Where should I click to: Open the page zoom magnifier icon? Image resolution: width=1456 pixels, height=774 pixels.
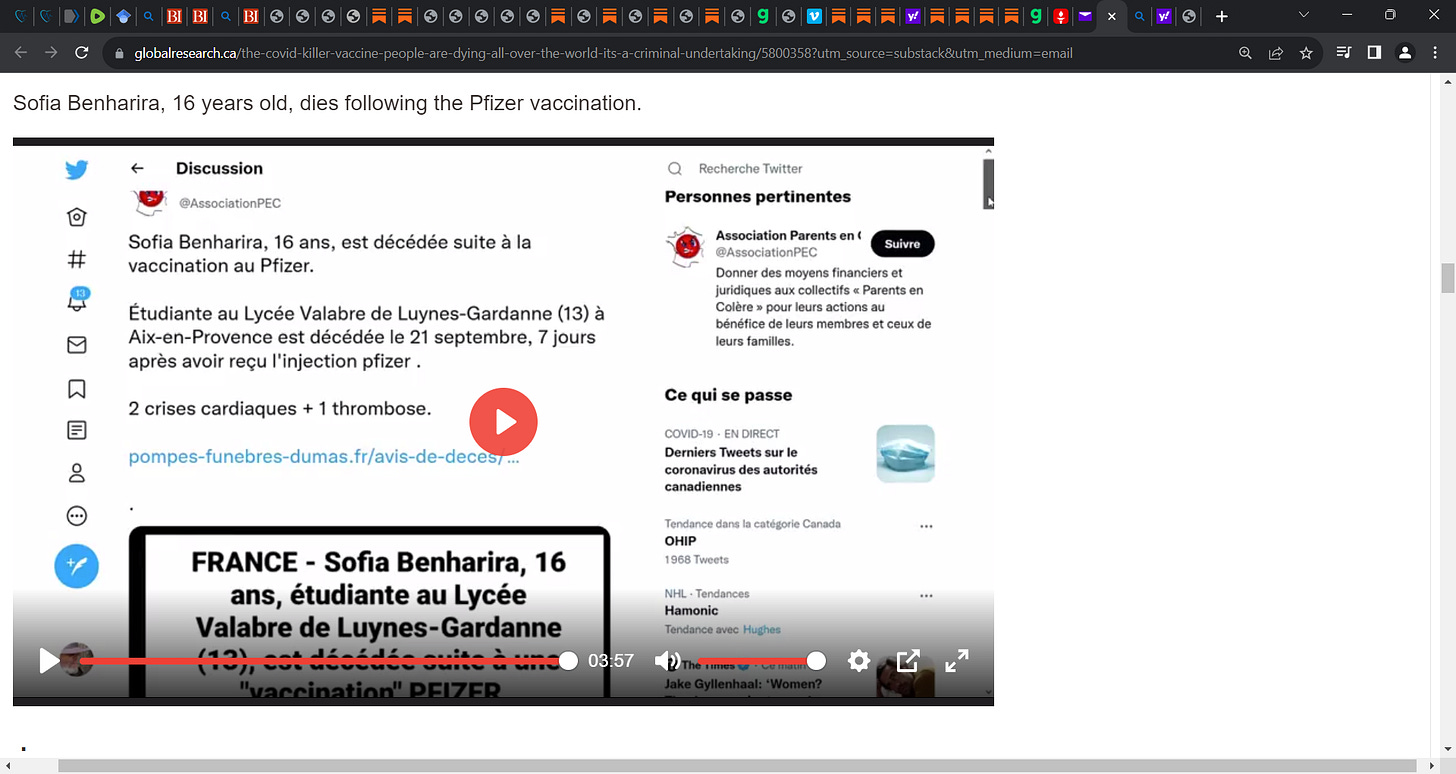tap(1246, 53)
